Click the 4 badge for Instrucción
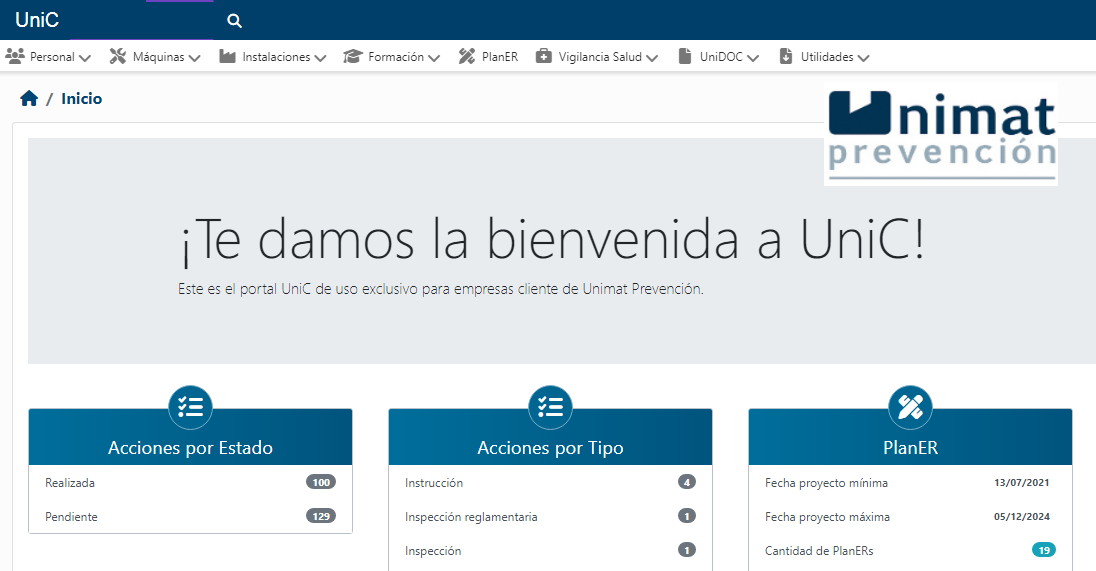Image resolution: width=1096 pixels, height=571 pixels. [x=686, y=482]
